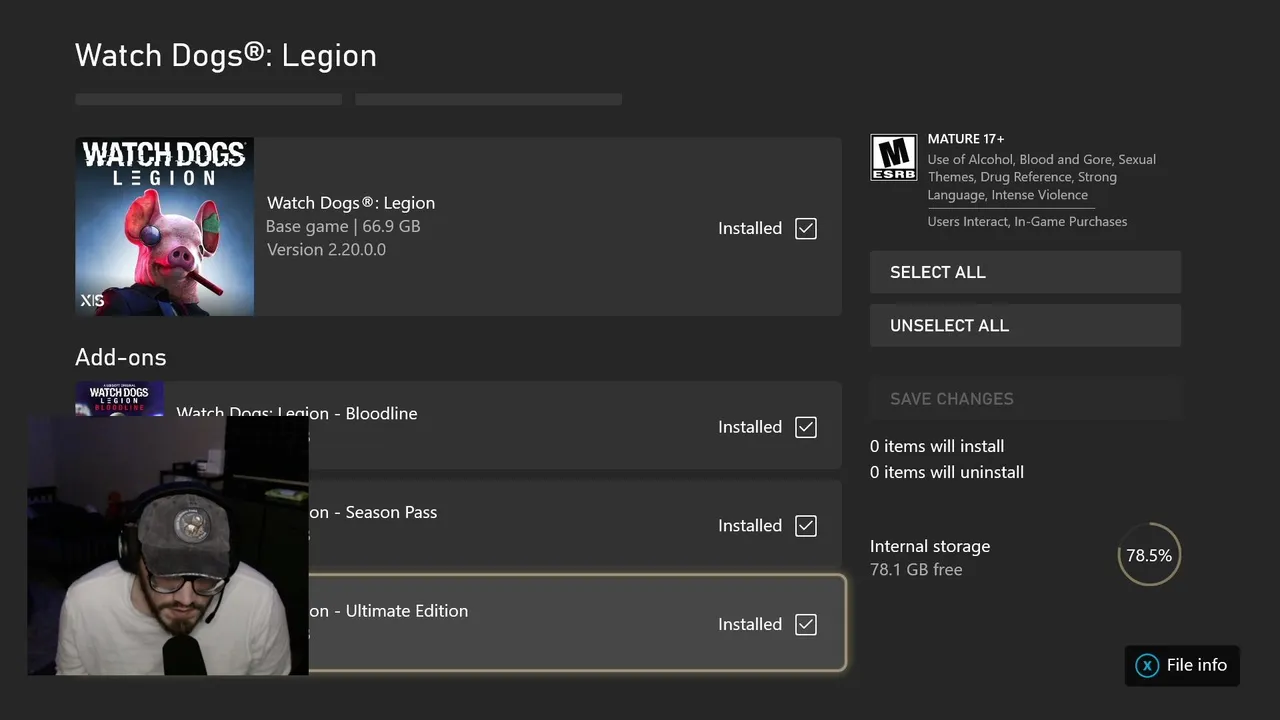Click the Internal storage label
Viewport: 1280px width, 720px height.
(x=930, y=546)
